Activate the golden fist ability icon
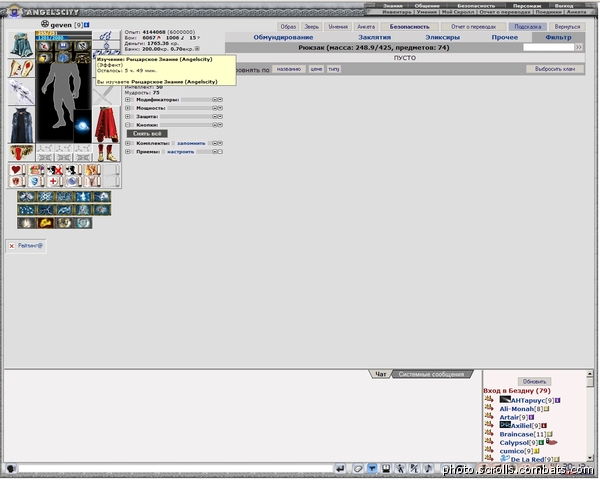600x480 pixels. tap(45, 223)
